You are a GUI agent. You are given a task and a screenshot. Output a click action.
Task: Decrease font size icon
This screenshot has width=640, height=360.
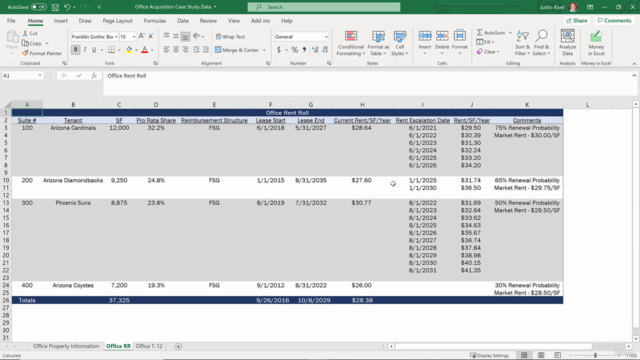(151, 36)
